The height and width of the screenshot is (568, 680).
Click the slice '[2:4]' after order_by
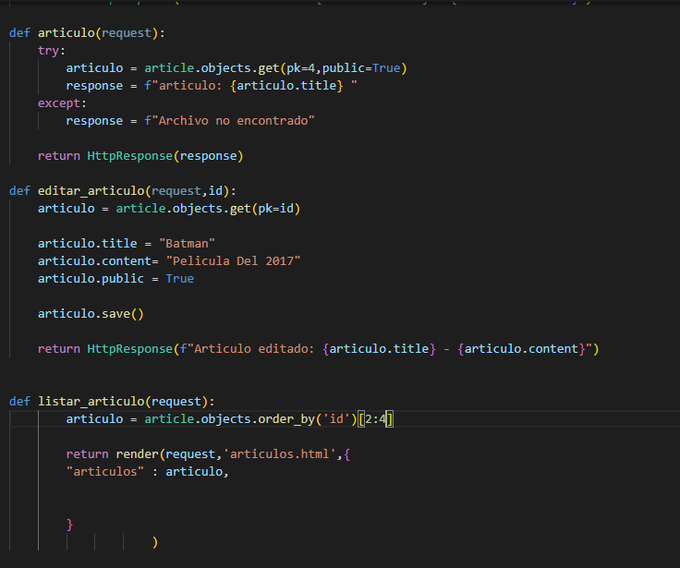pos(376,419)
